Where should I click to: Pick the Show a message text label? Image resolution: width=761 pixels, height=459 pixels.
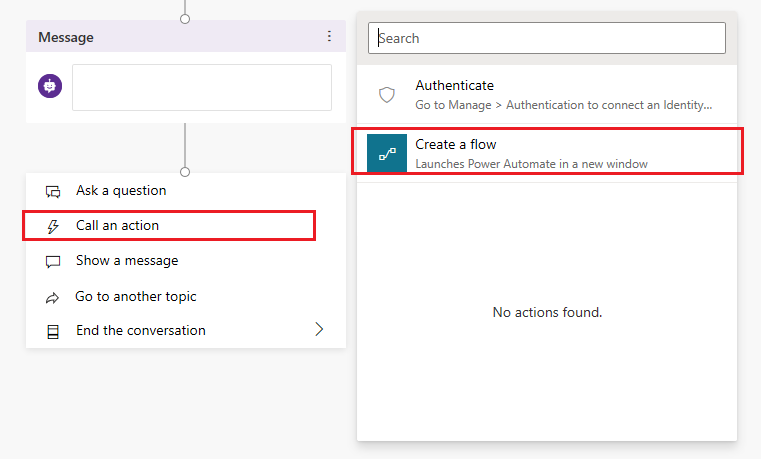[127, 261]
